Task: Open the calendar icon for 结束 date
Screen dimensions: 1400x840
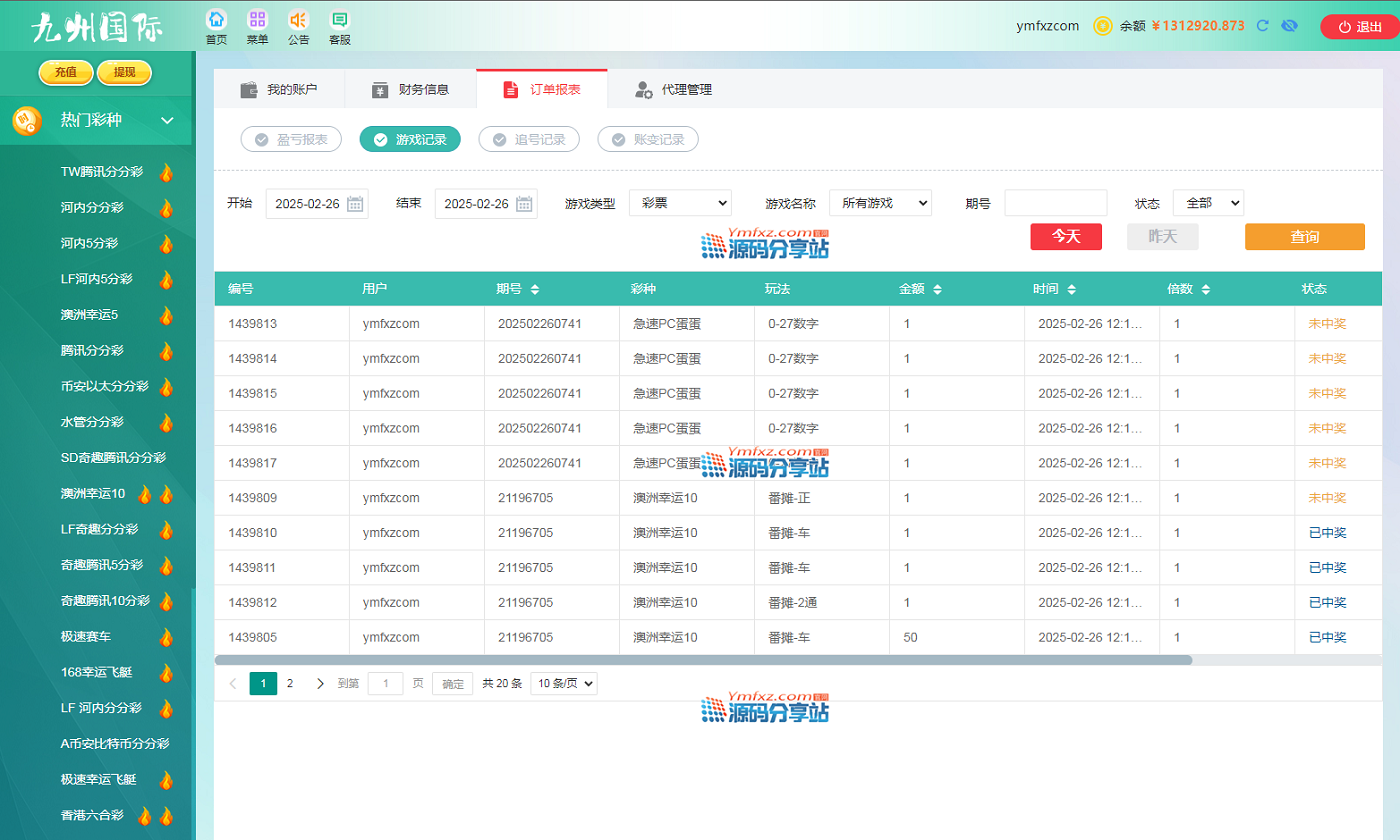Action: pyautogui.click(x=525, y=204)
